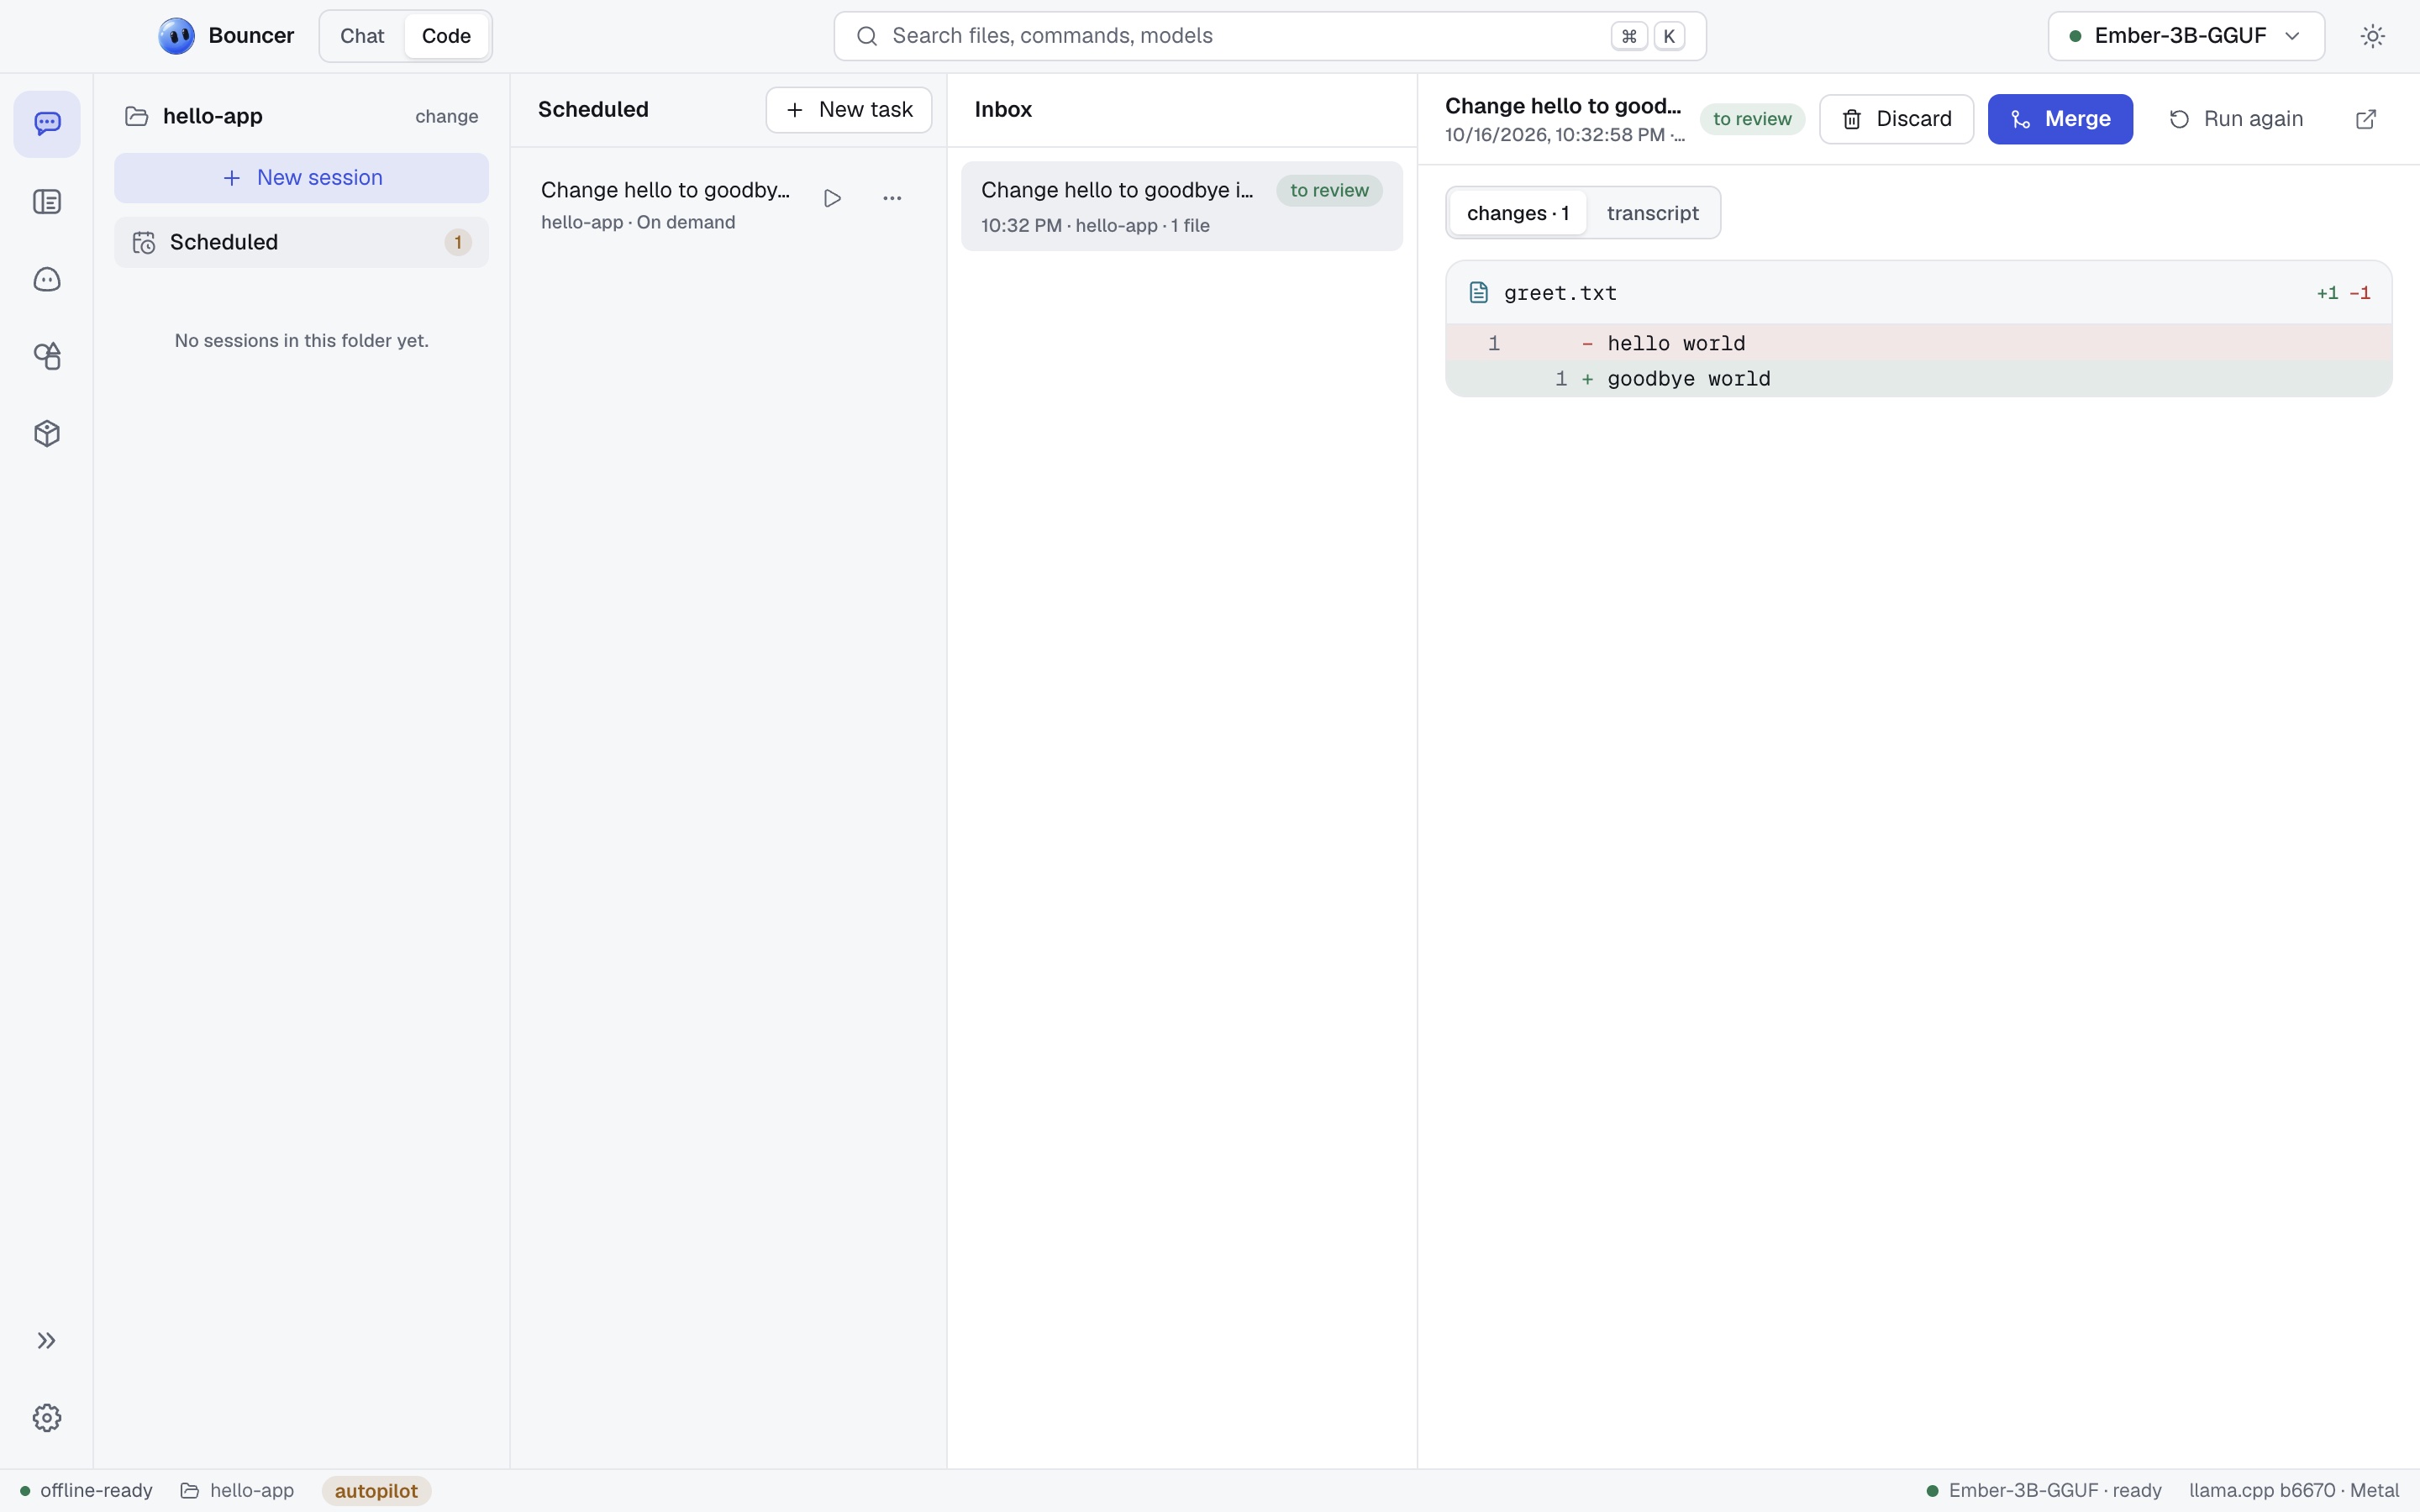Select the changes · 1 tab

point(1517,213)
